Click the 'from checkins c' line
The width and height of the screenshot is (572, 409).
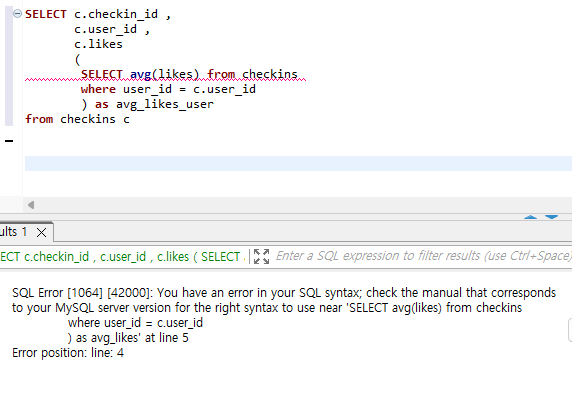(77, 119)
